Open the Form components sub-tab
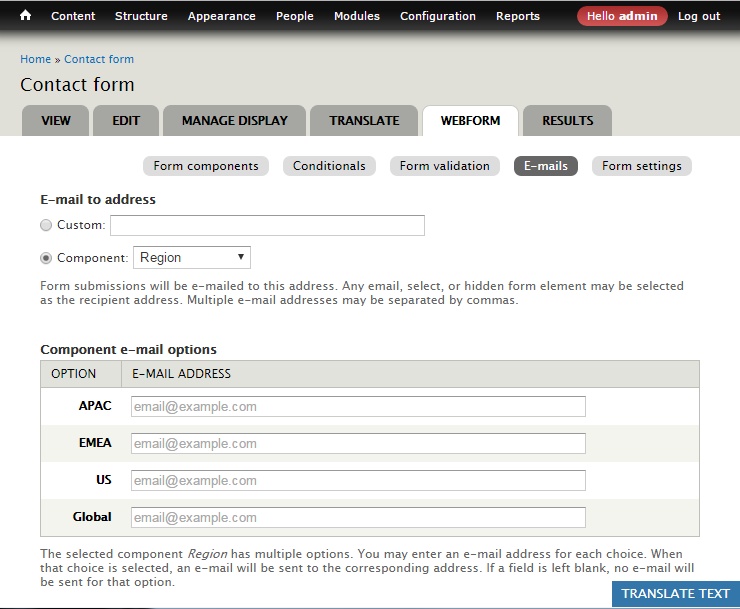 206,166
